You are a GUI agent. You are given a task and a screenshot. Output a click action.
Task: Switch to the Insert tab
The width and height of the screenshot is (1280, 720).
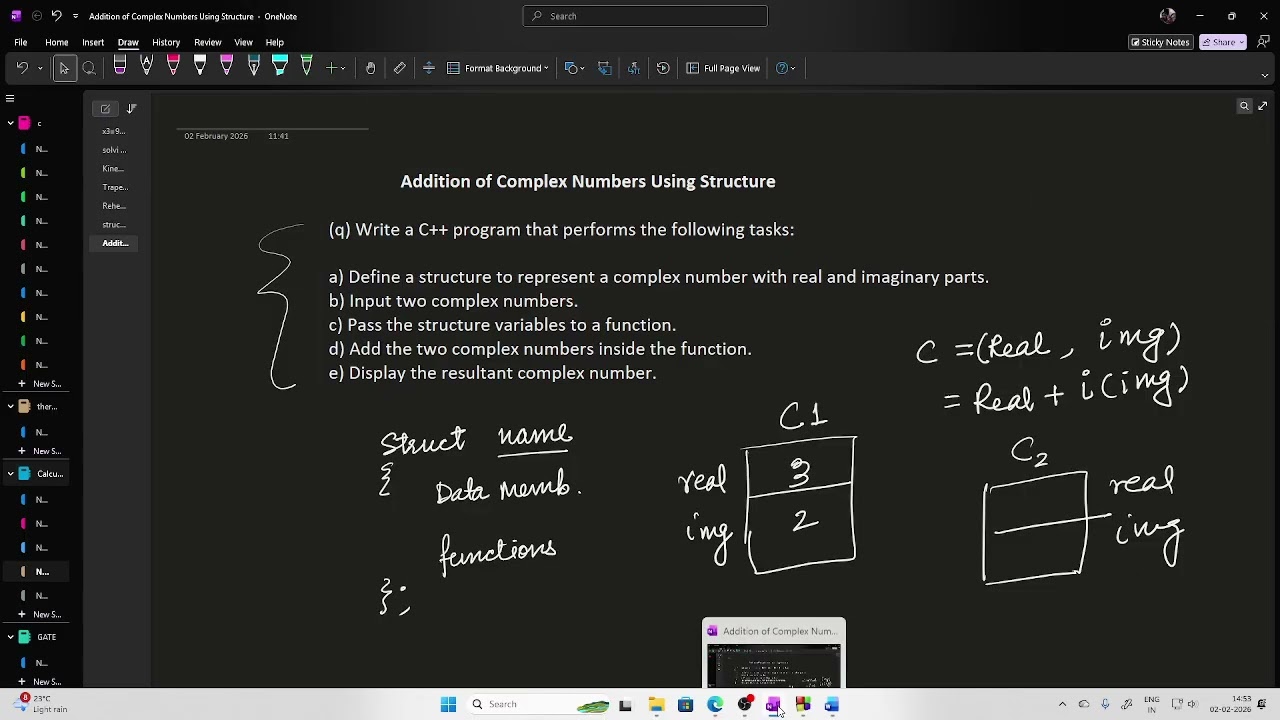click(93, 43)
